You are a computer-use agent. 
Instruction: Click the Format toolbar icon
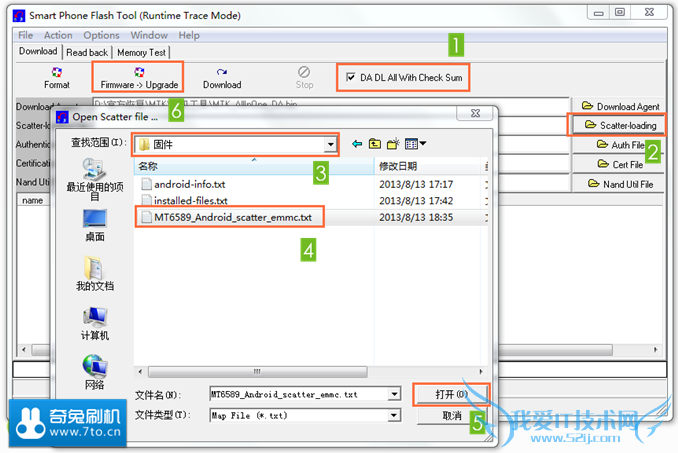click(x=57, y=78)
